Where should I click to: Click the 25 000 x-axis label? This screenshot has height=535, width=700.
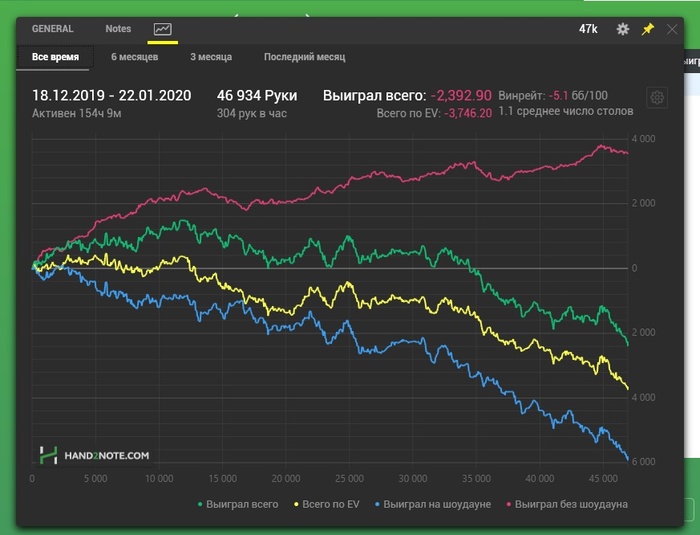click(350, 479)
